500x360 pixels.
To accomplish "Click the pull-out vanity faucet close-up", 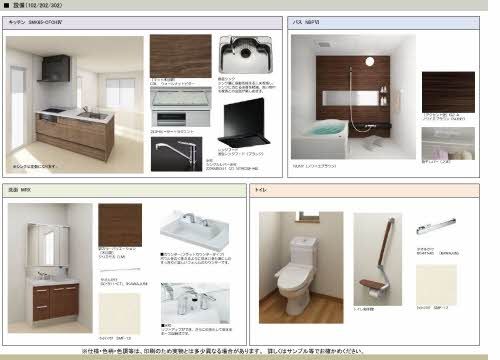I will 195,302.
